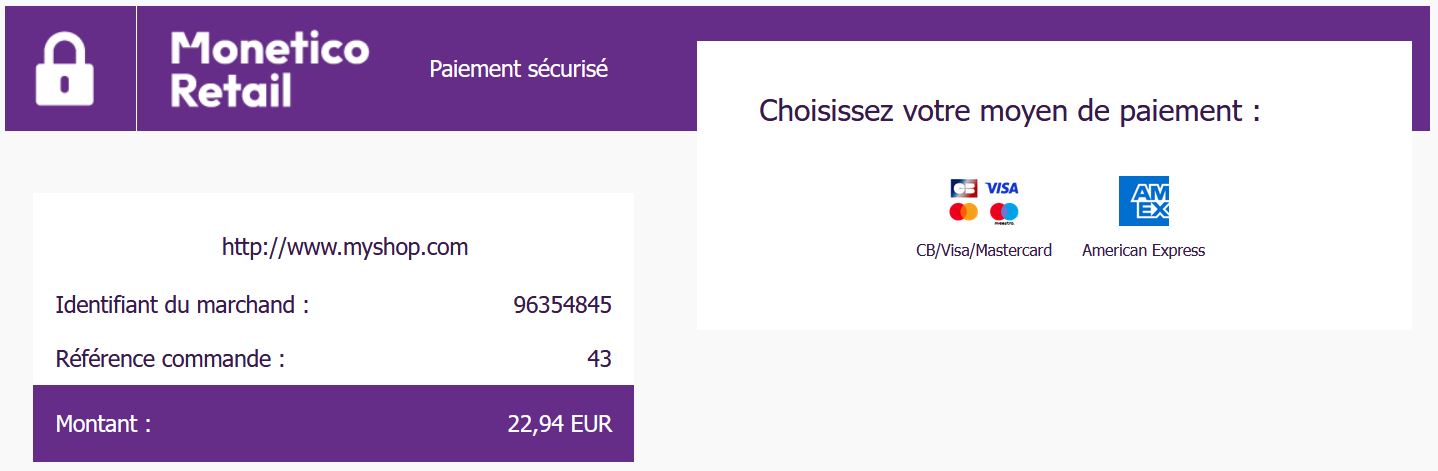Image resolution: width=1438 pixels, height=471 pixels.
Task: Click the purple header banner right of the Paiement sécurisé text
Action: tap(652, 68)
